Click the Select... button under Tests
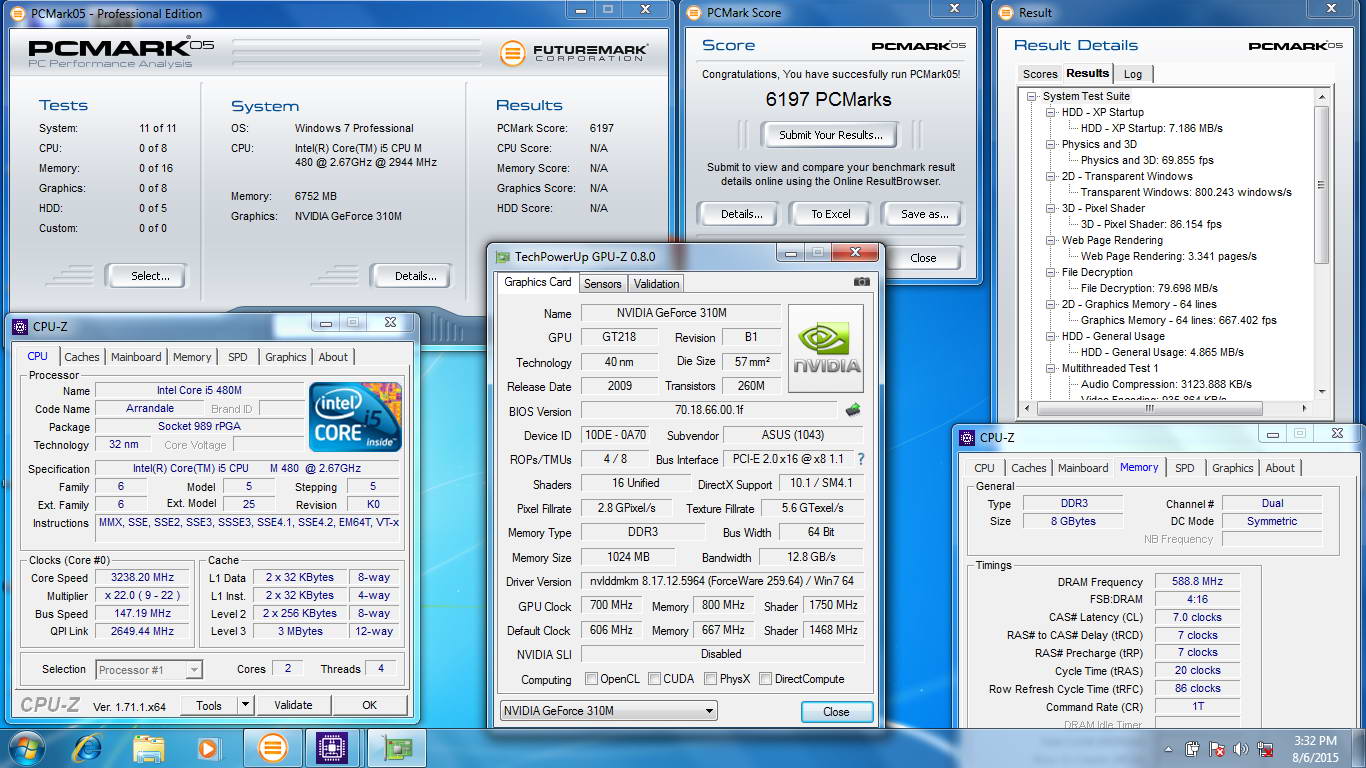 pyautogui.click(x=151, y=276)
